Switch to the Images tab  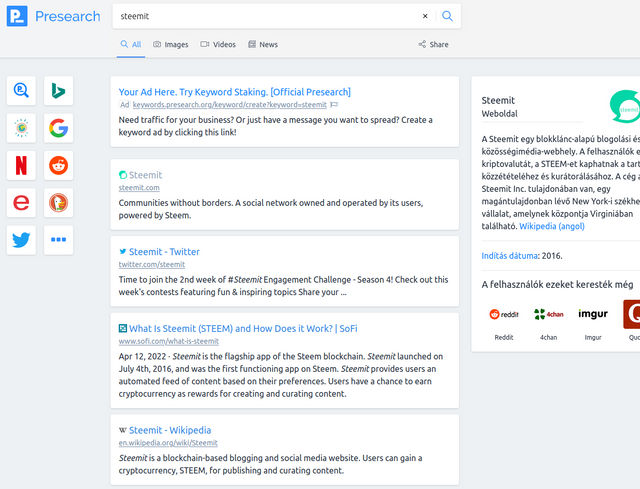point(171,44)
